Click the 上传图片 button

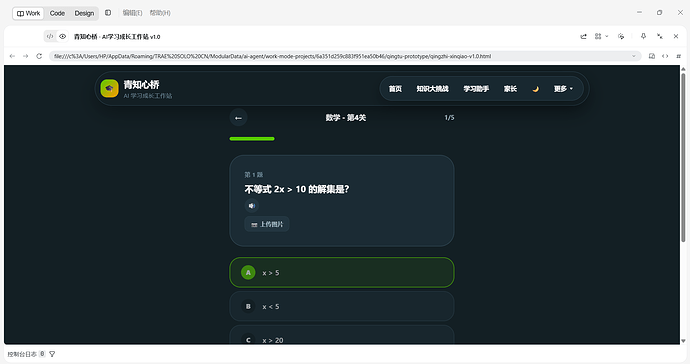tap(267, 224)
